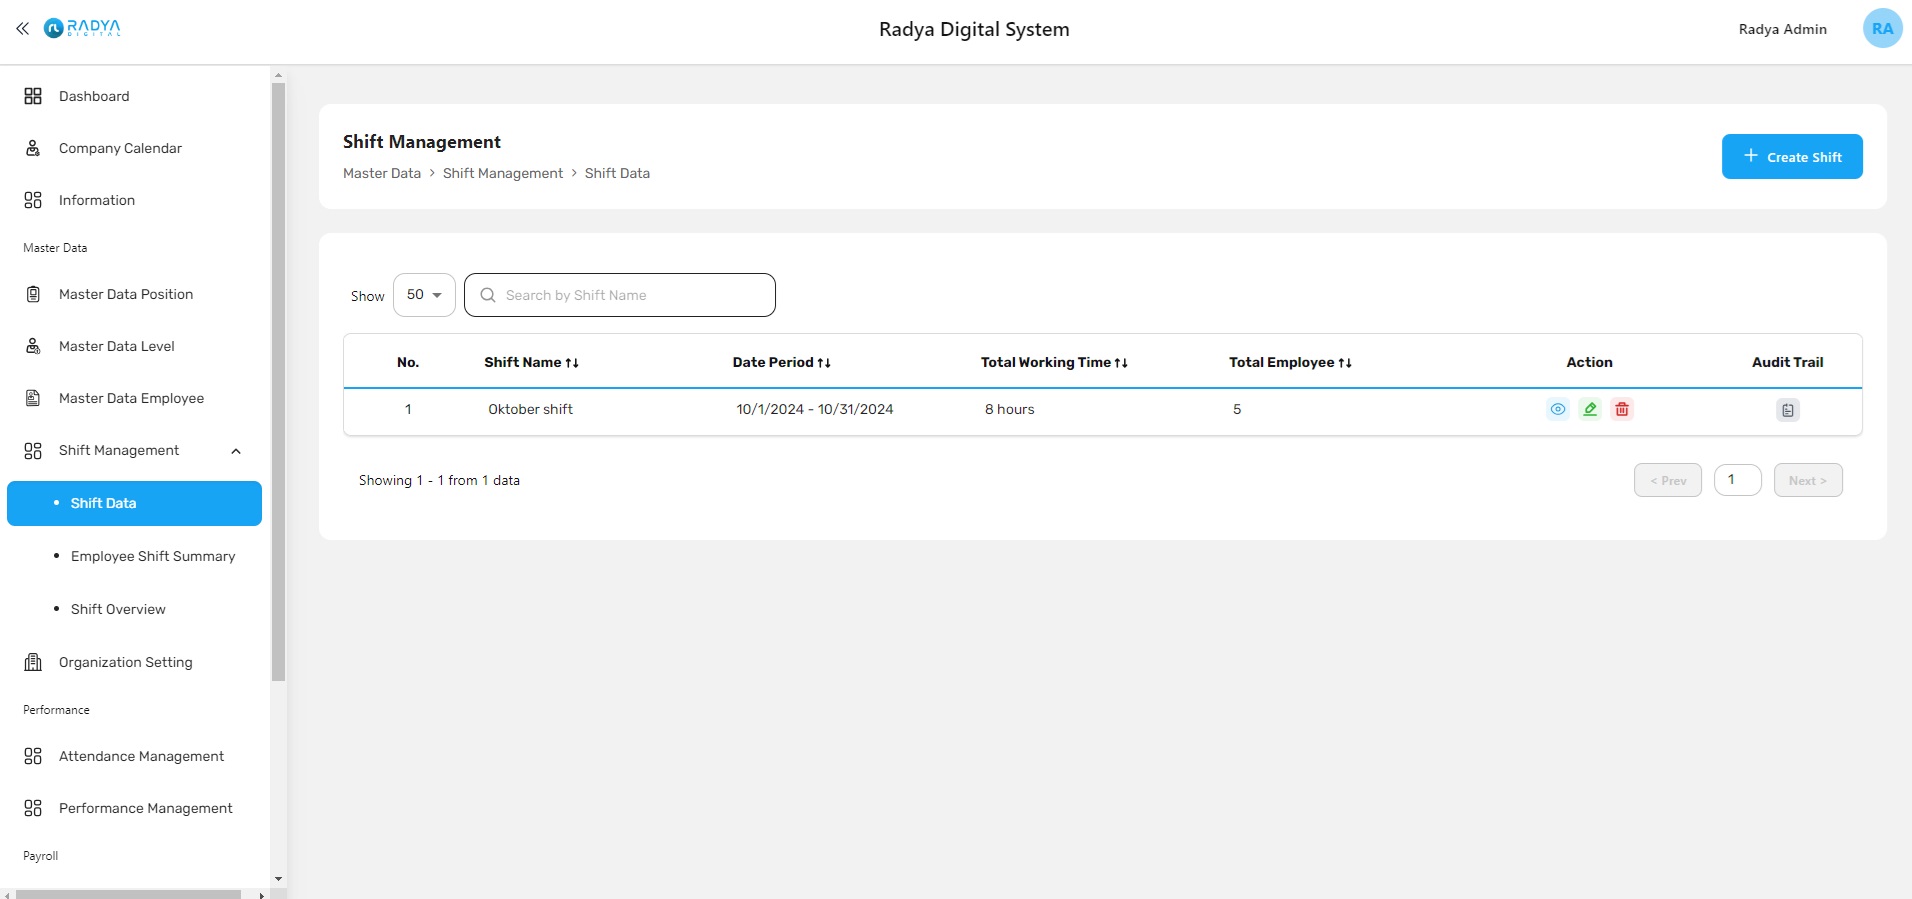Collapse sidebar with double-chevron icon

(x=22, y=29)
